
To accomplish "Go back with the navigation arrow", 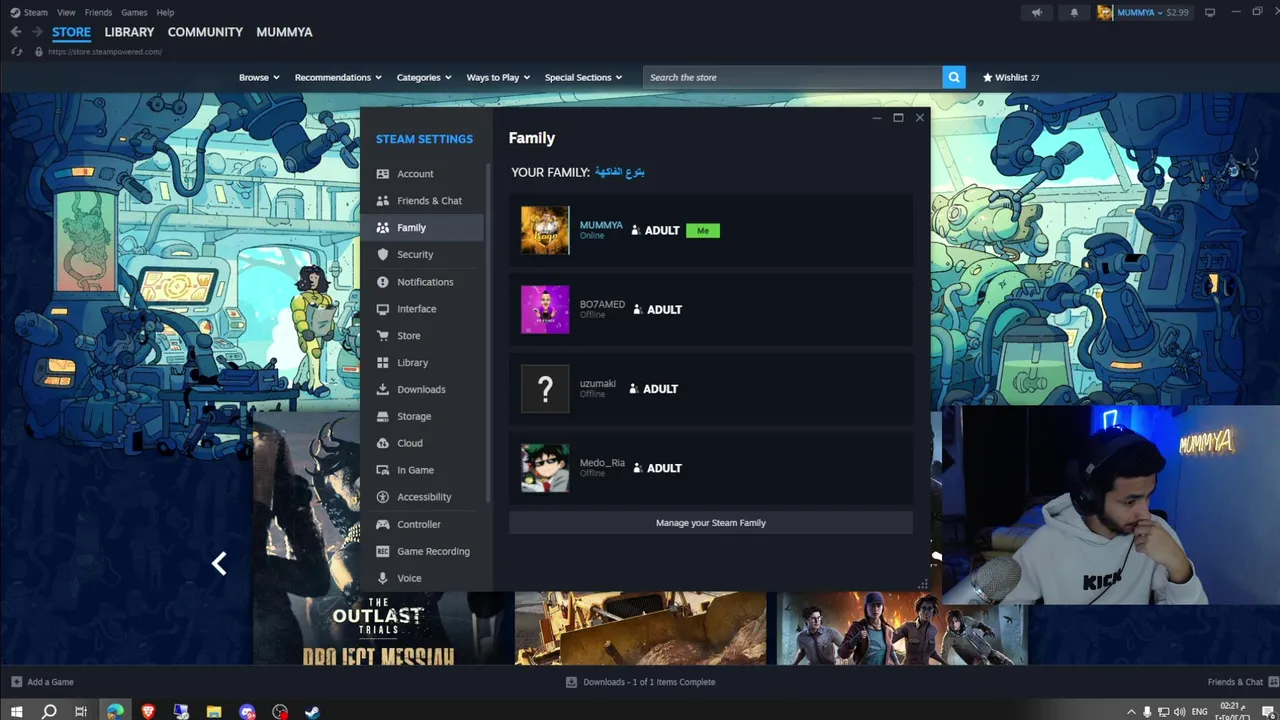I will coord(16,32).
